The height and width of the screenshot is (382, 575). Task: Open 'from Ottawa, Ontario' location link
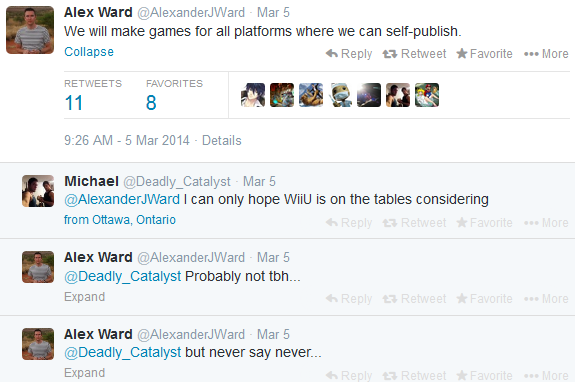point(120,220)
